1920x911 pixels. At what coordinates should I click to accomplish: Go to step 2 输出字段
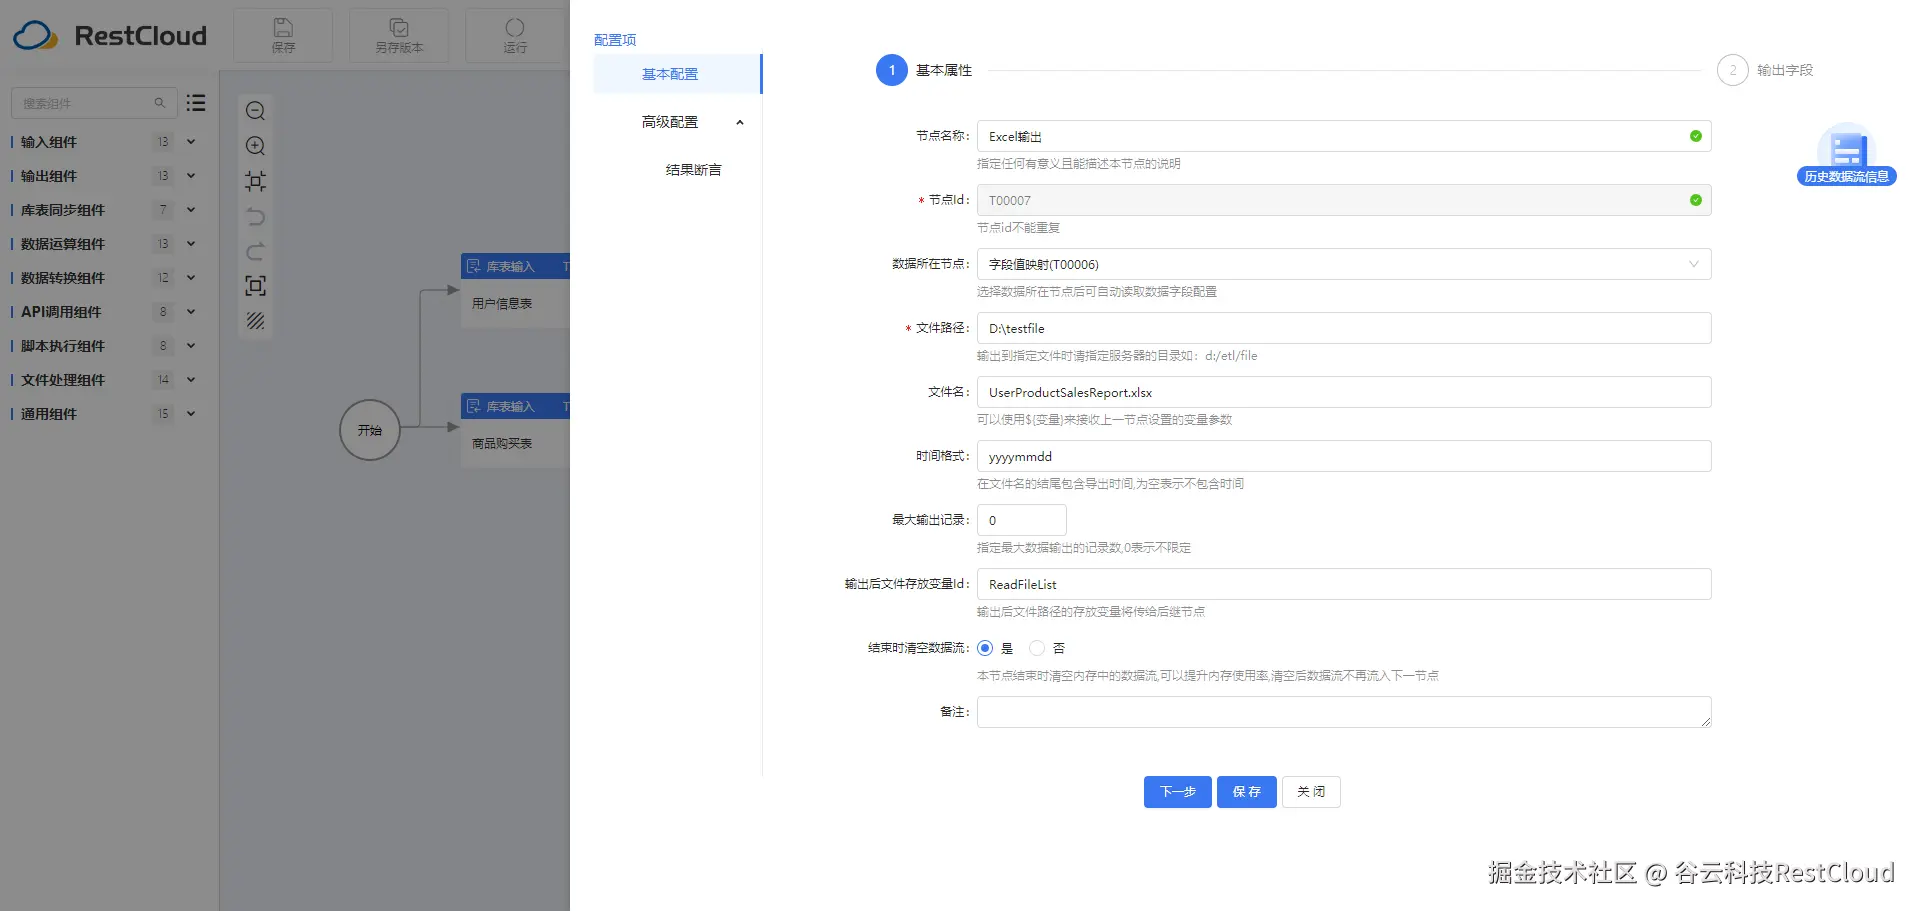(x=1765, y=70)
